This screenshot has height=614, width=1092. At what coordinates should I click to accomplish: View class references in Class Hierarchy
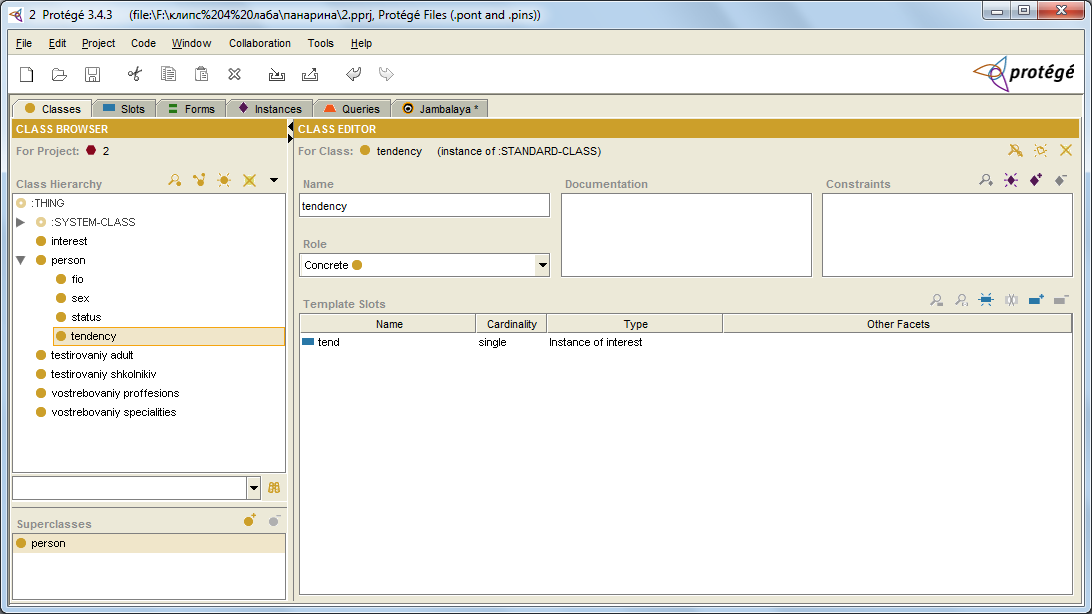click(x=199, y=181)
